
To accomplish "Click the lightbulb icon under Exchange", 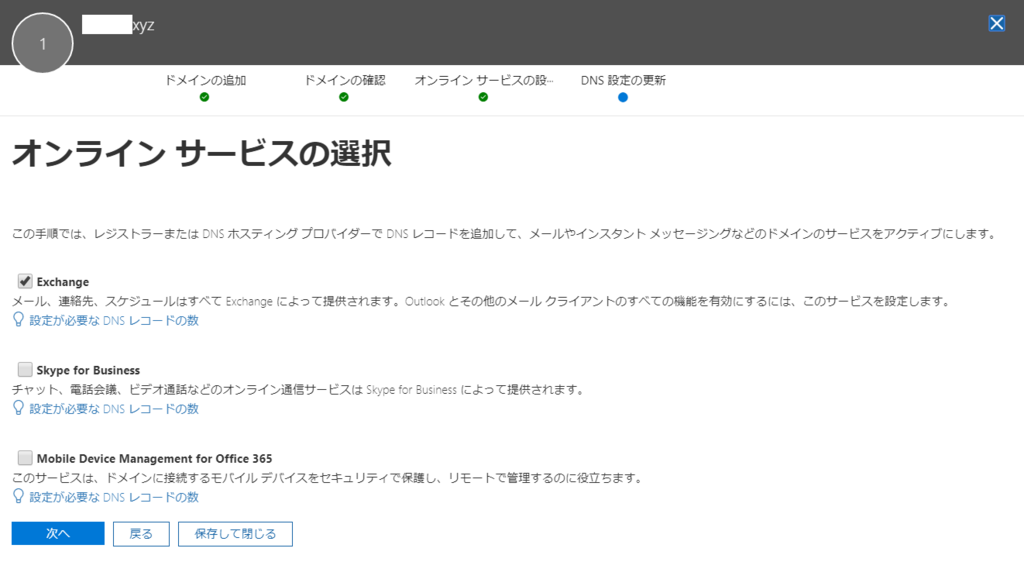I will [x=18, y=320].
